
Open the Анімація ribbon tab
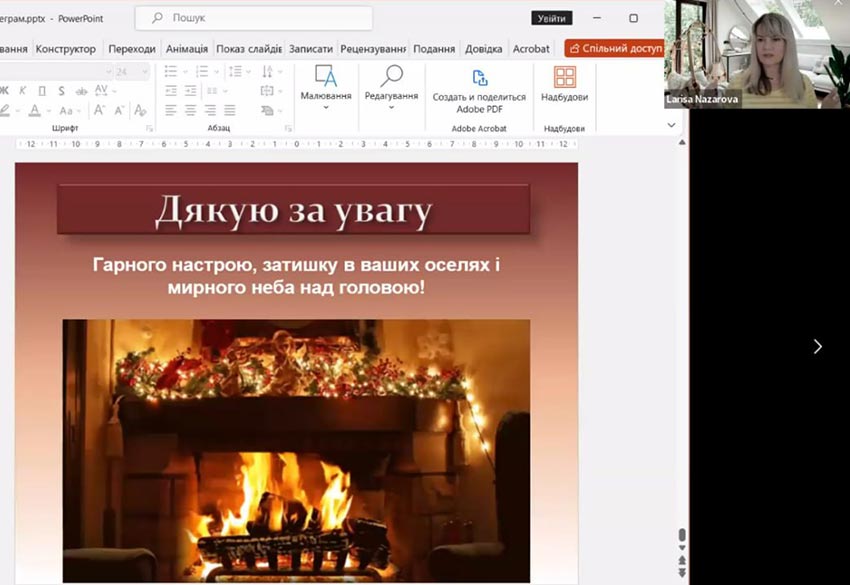coord(187,48)
